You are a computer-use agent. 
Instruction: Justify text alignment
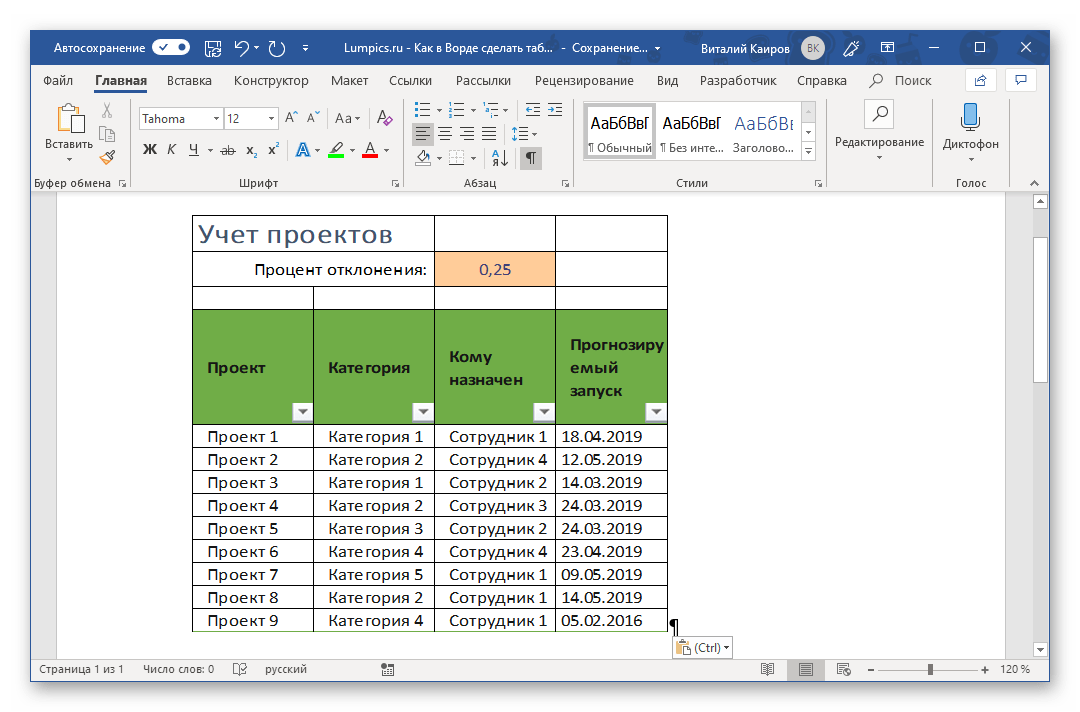coord(489,134)
